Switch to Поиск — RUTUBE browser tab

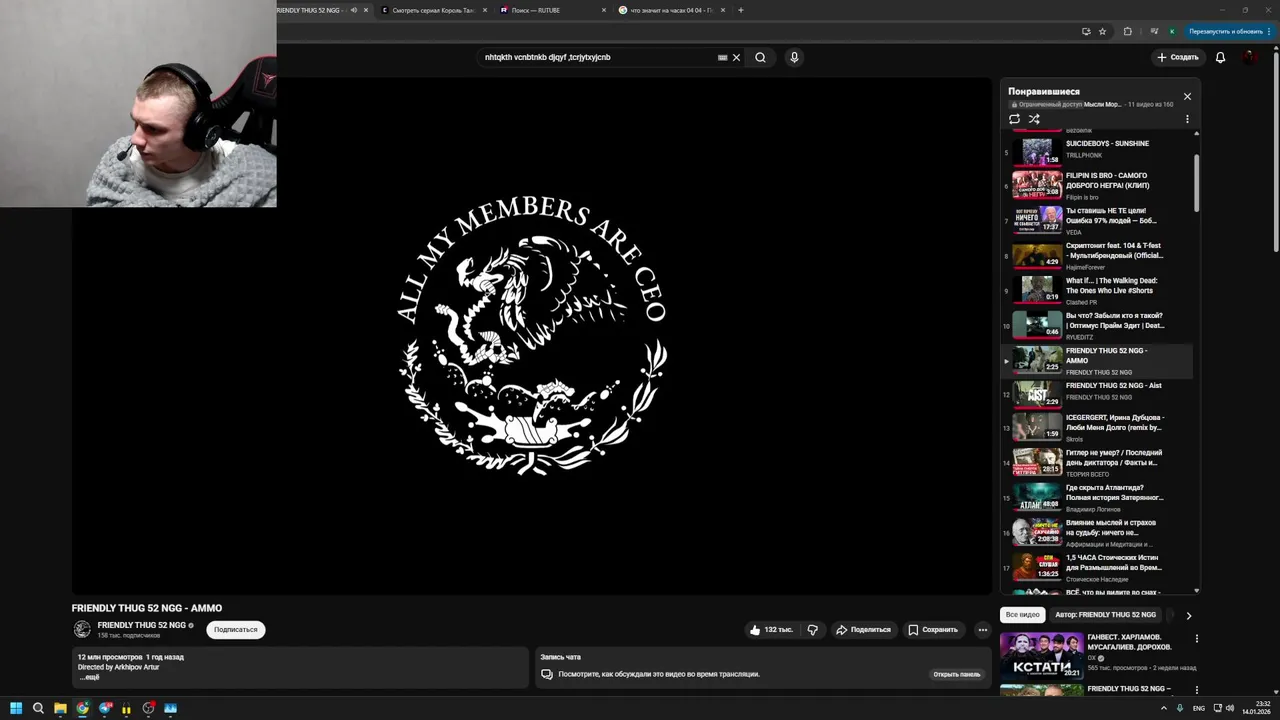(x=553, y=10)
